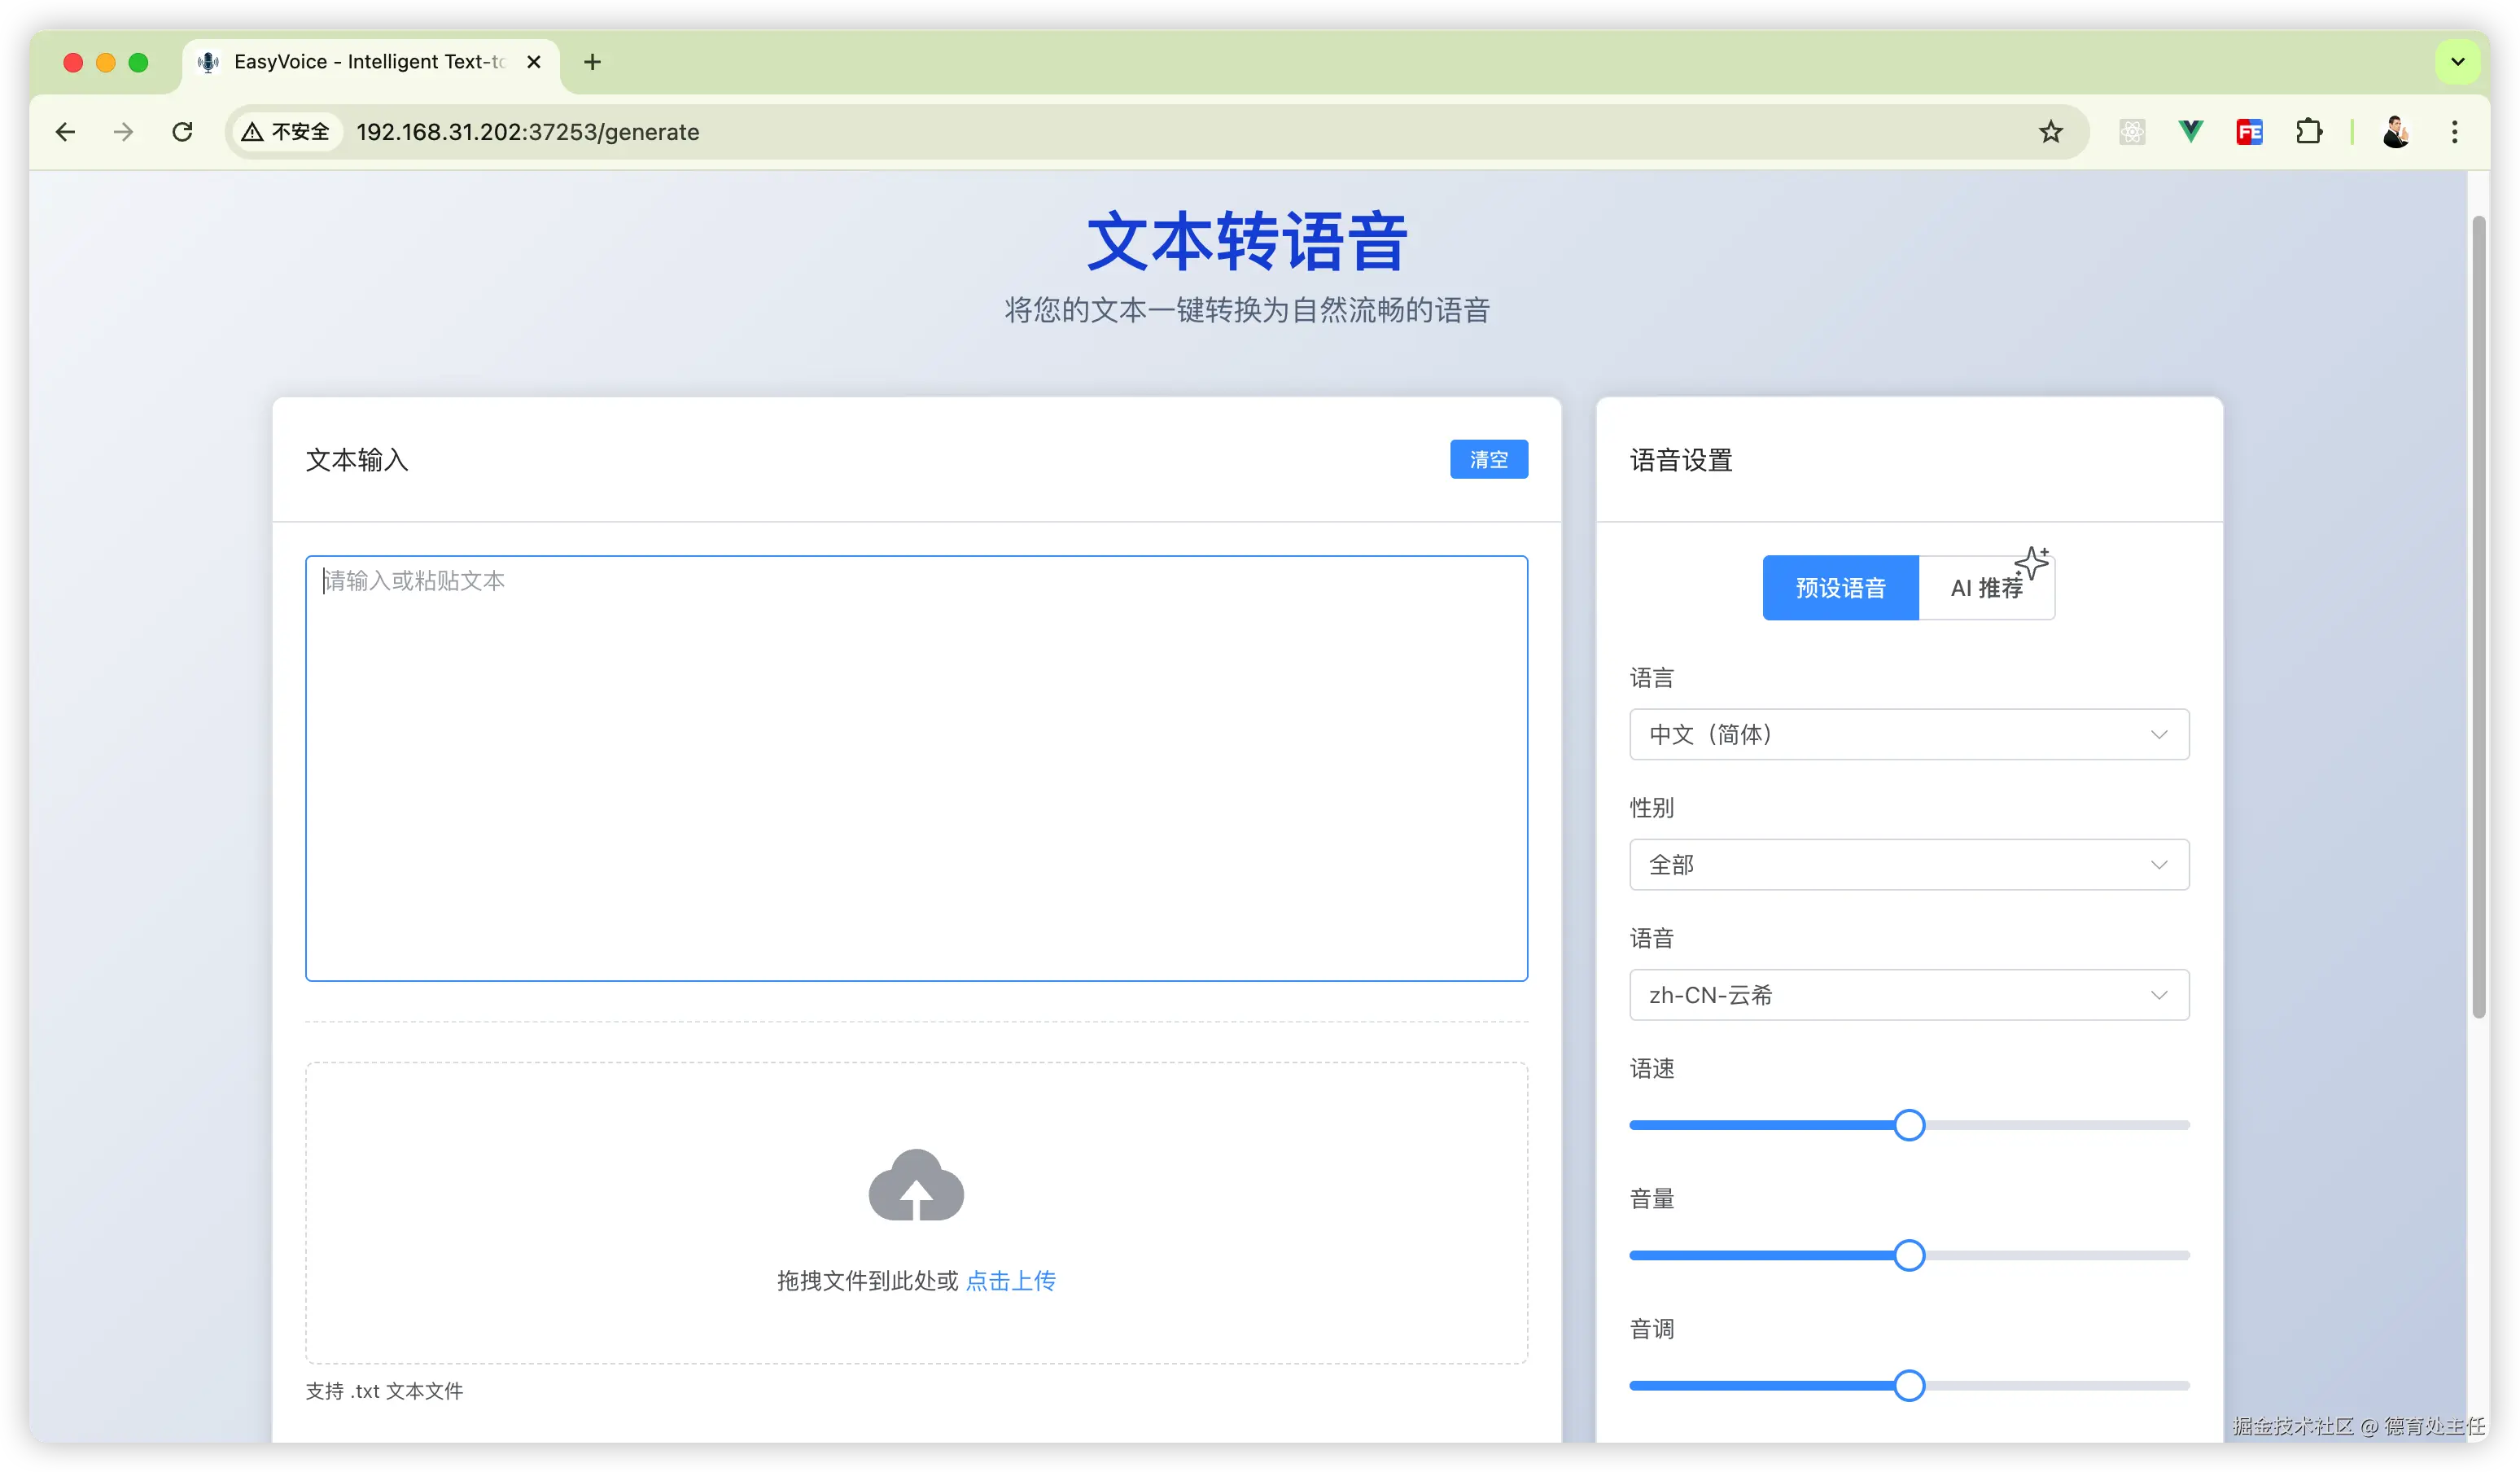Click the 语速 slider handle

point(1909,1125)
